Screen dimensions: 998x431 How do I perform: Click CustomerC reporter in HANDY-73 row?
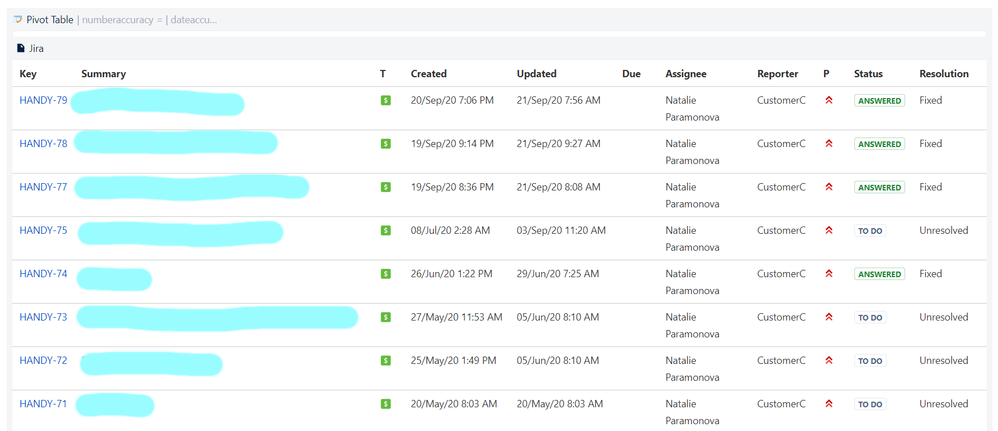(781, 316)
